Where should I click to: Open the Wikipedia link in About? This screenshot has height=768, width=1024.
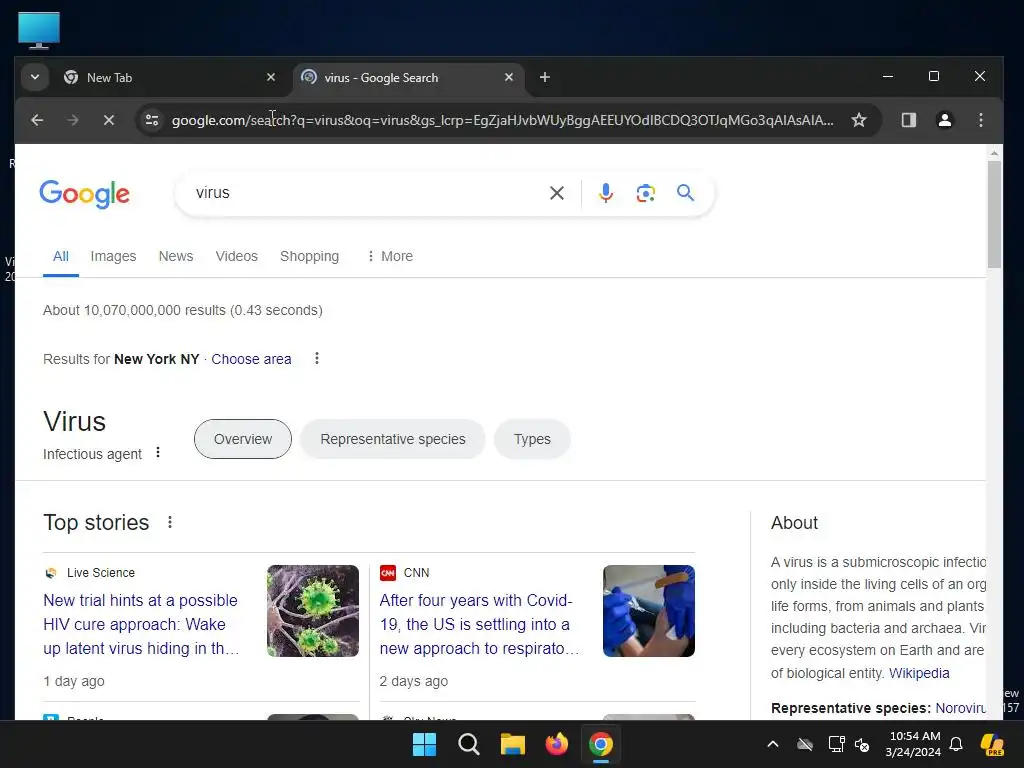[x=919, y=673]
